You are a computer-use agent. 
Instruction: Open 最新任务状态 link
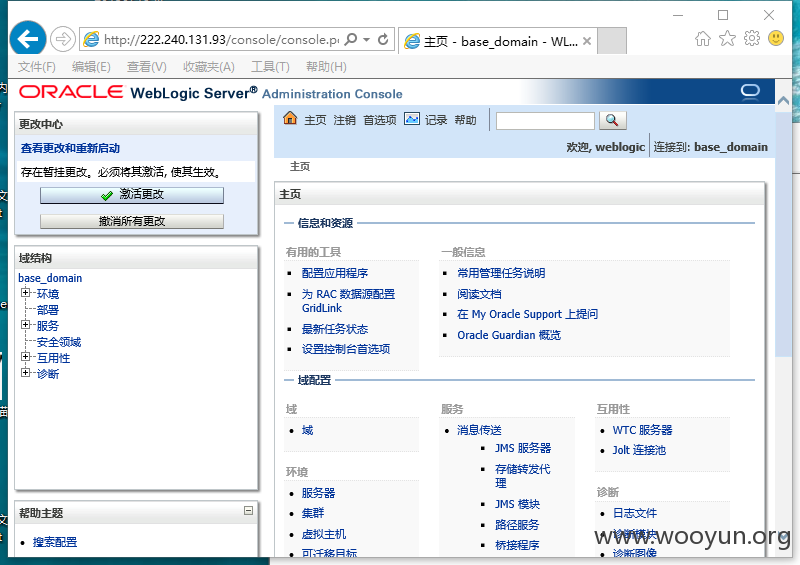tap(335, 329)
